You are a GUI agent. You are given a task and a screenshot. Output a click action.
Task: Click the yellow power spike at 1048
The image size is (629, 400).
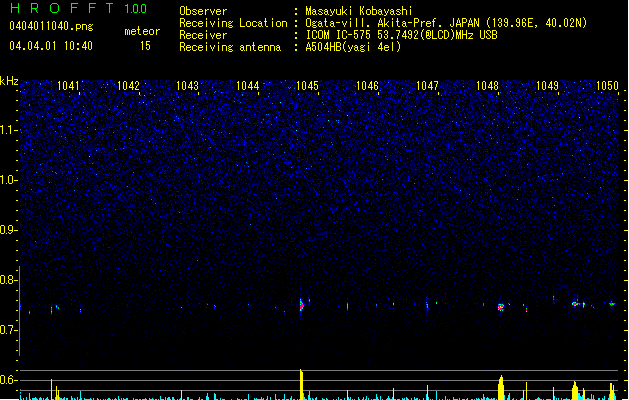(x=501, y=388)
